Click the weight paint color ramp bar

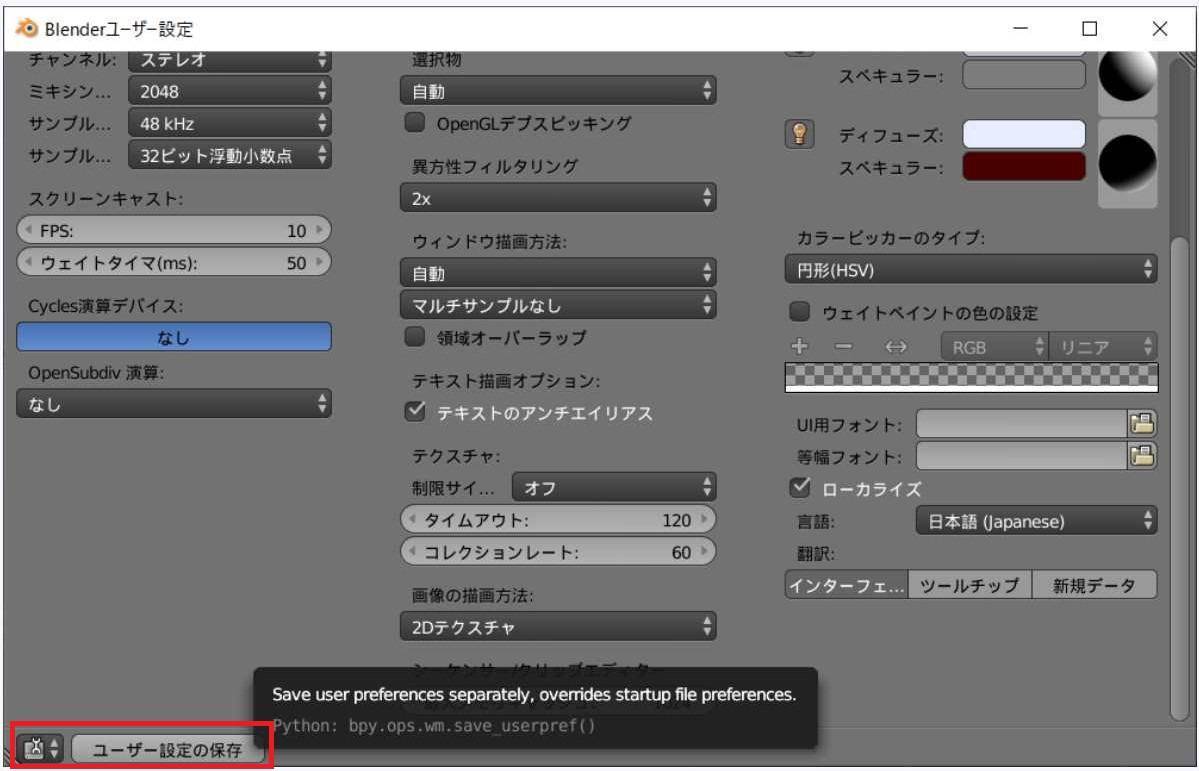pos(971,378)
